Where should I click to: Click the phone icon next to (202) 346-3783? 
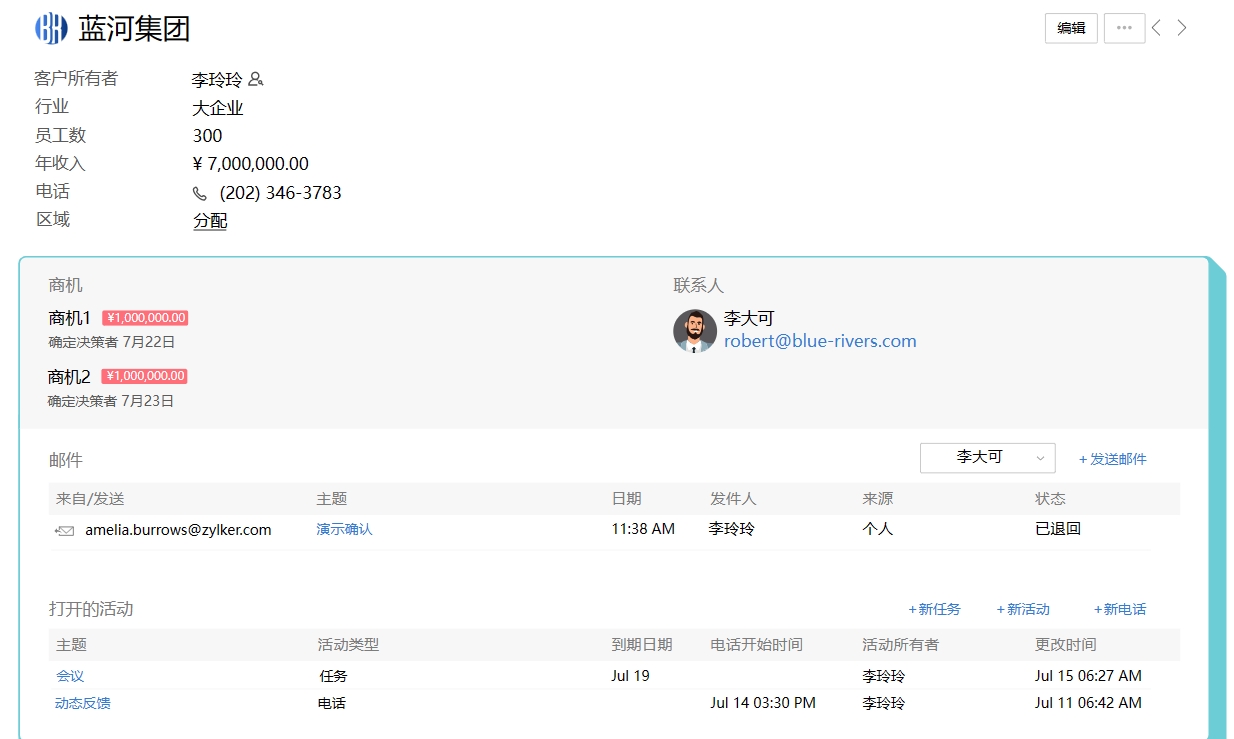pos(200,194)
